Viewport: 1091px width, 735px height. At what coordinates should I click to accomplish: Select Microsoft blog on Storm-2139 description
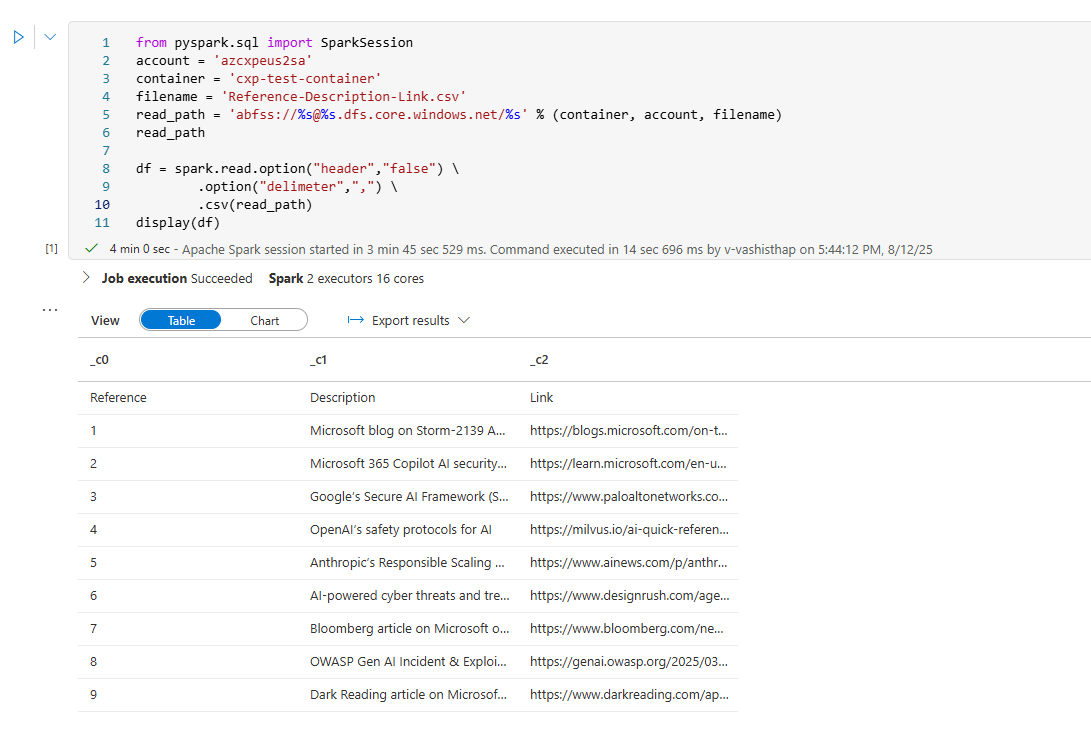point(408,431)
